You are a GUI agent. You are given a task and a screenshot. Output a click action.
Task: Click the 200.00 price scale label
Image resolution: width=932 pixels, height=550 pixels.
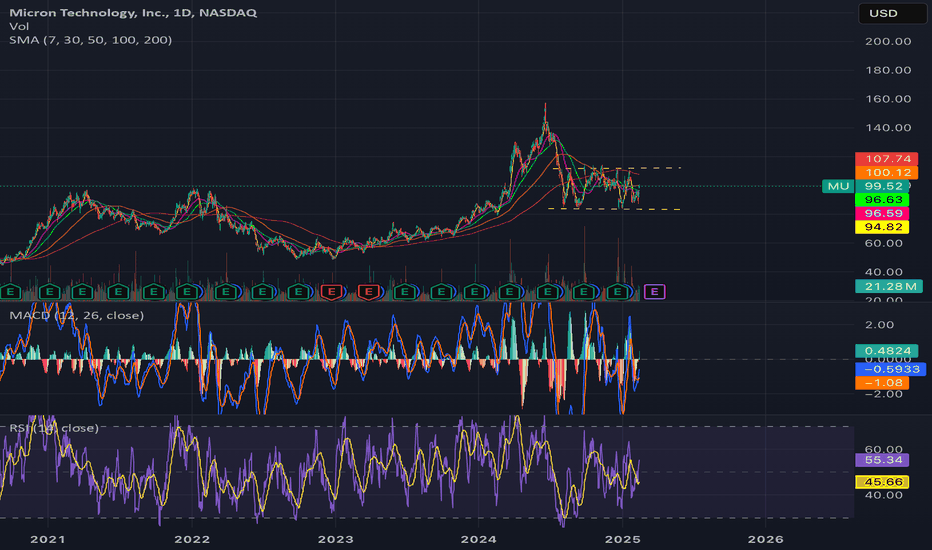click(x=888, y=41)
